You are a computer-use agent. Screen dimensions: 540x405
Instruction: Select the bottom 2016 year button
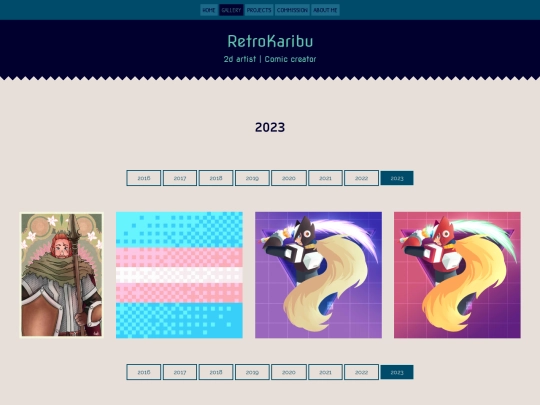coord(144,372)
